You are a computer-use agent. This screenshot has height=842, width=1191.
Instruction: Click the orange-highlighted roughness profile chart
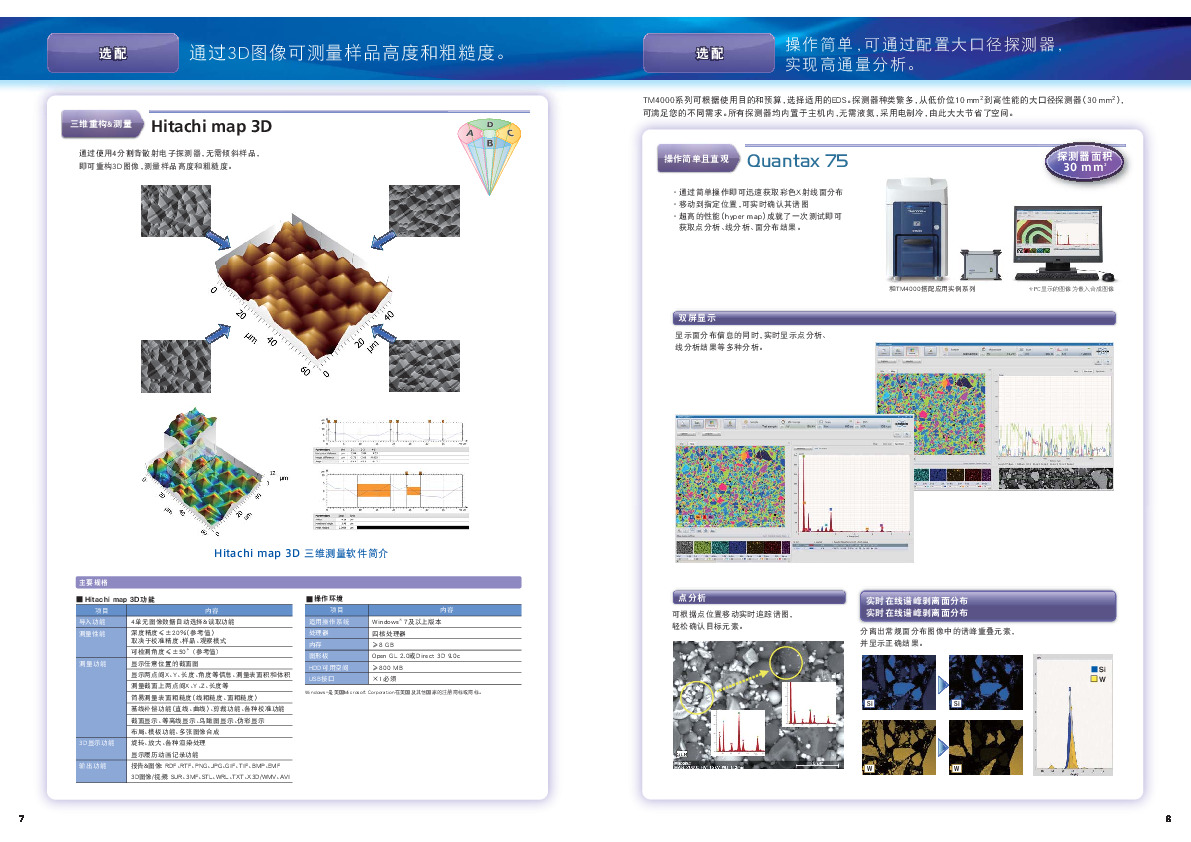coord(393,490)
